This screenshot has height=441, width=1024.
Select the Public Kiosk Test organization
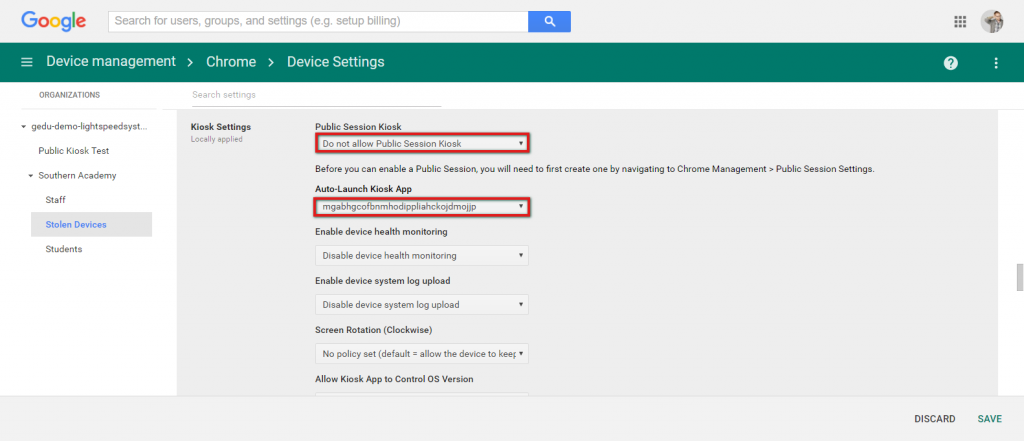pos(74,151)
